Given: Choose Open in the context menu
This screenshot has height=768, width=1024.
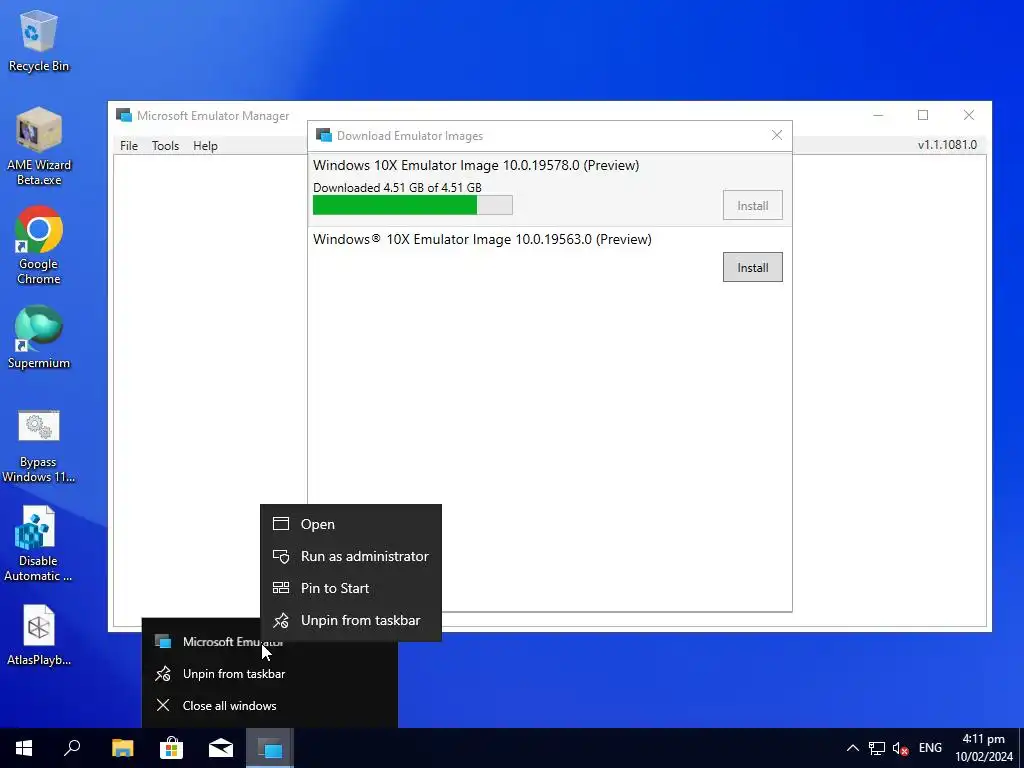Looking at the screenshot, I should (x=351, y=524).
